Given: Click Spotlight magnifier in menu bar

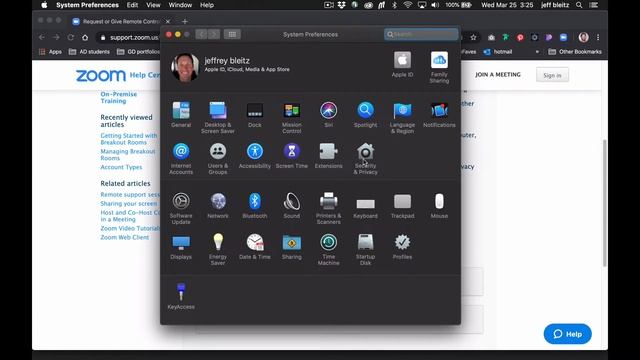Looking at the screenshot, I should coord(579,5).
